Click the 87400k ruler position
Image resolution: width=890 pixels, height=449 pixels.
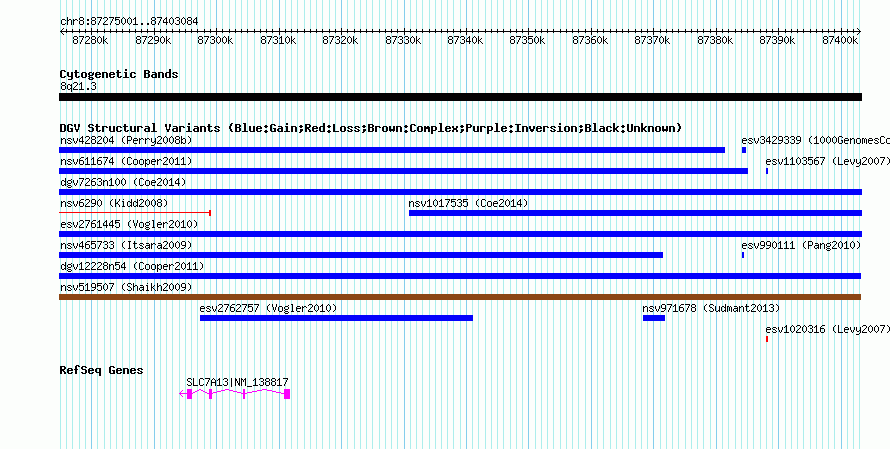coord(839,40)
